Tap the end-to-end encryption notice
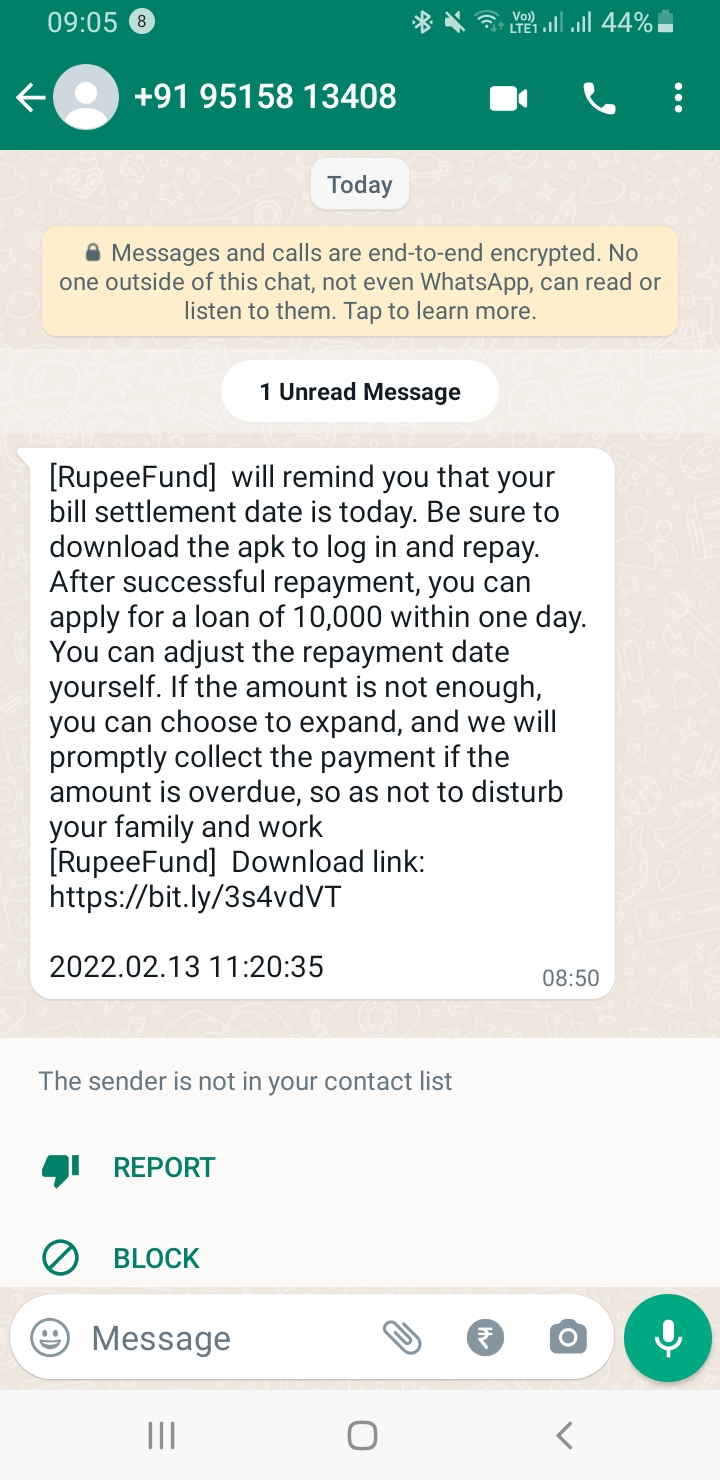The image size is (720, 1480). pyautogui.click(x=360, y=282)
